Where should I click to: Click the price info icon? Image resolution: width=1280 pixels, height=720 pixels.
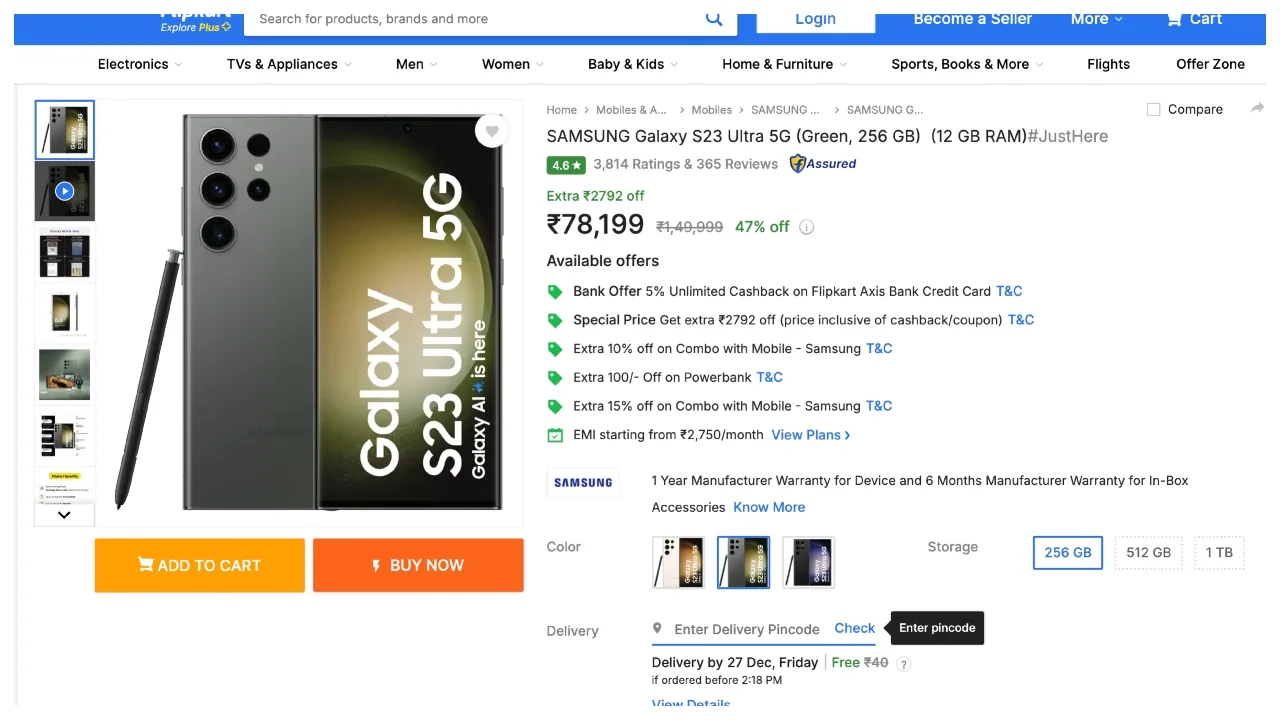[x=807, y=227]
